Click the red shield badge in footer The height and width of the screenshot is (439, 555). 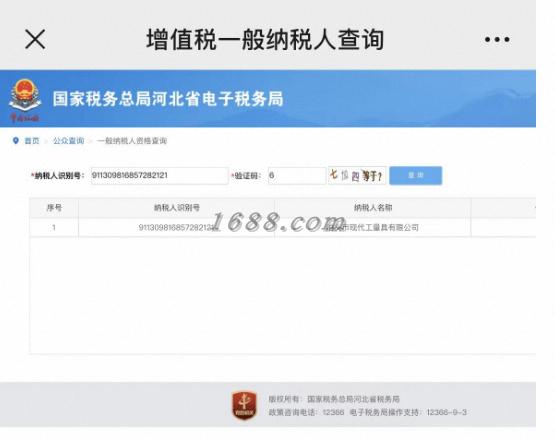pyautogui.click(x=244, y=405)
